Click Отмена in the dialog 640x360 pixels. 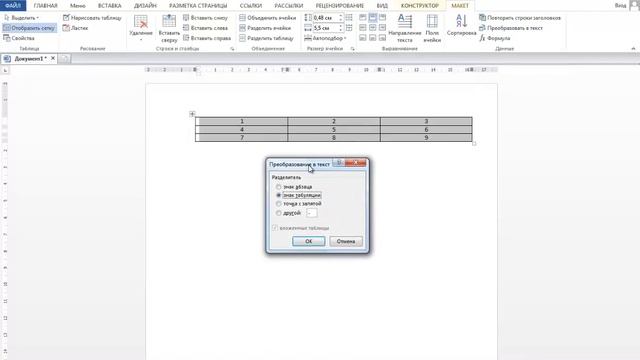click(346, 241)
